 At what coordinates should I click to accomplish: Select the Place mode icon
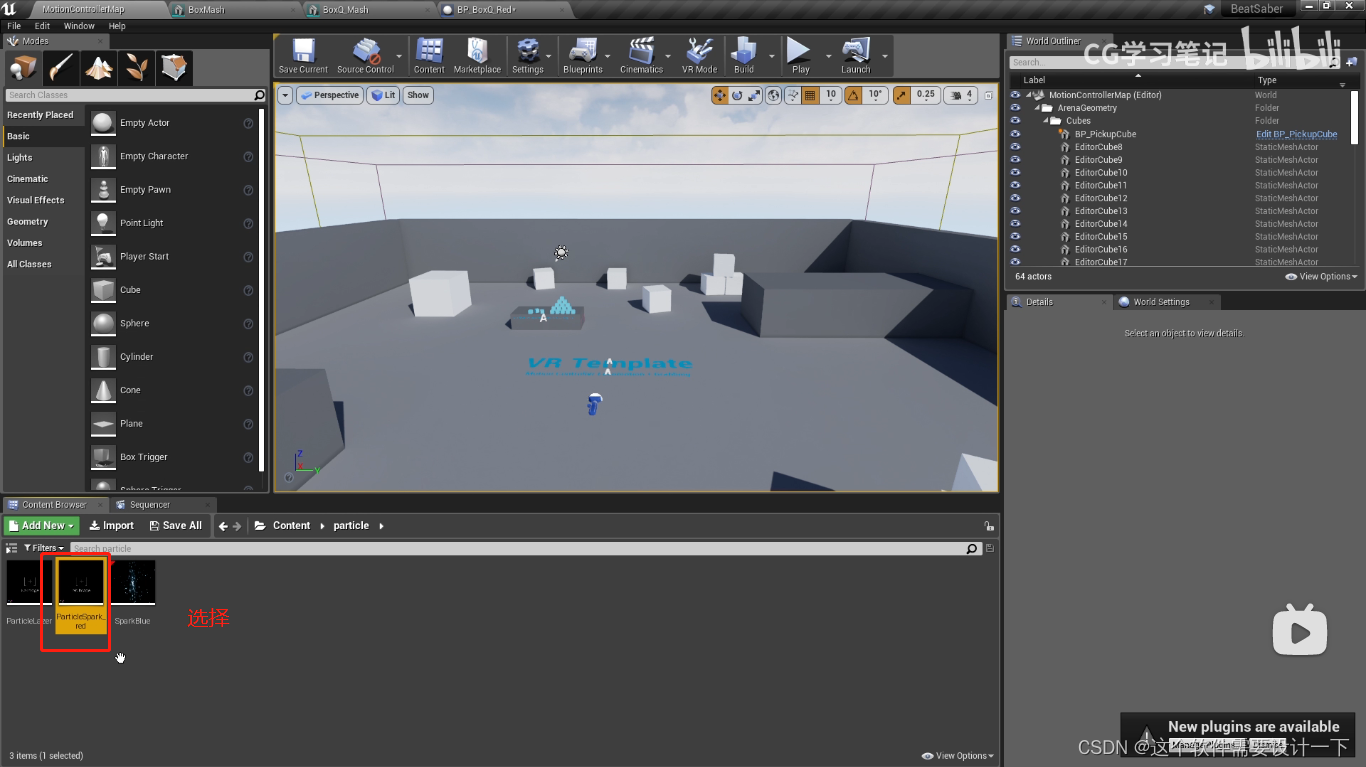point(22,68)
